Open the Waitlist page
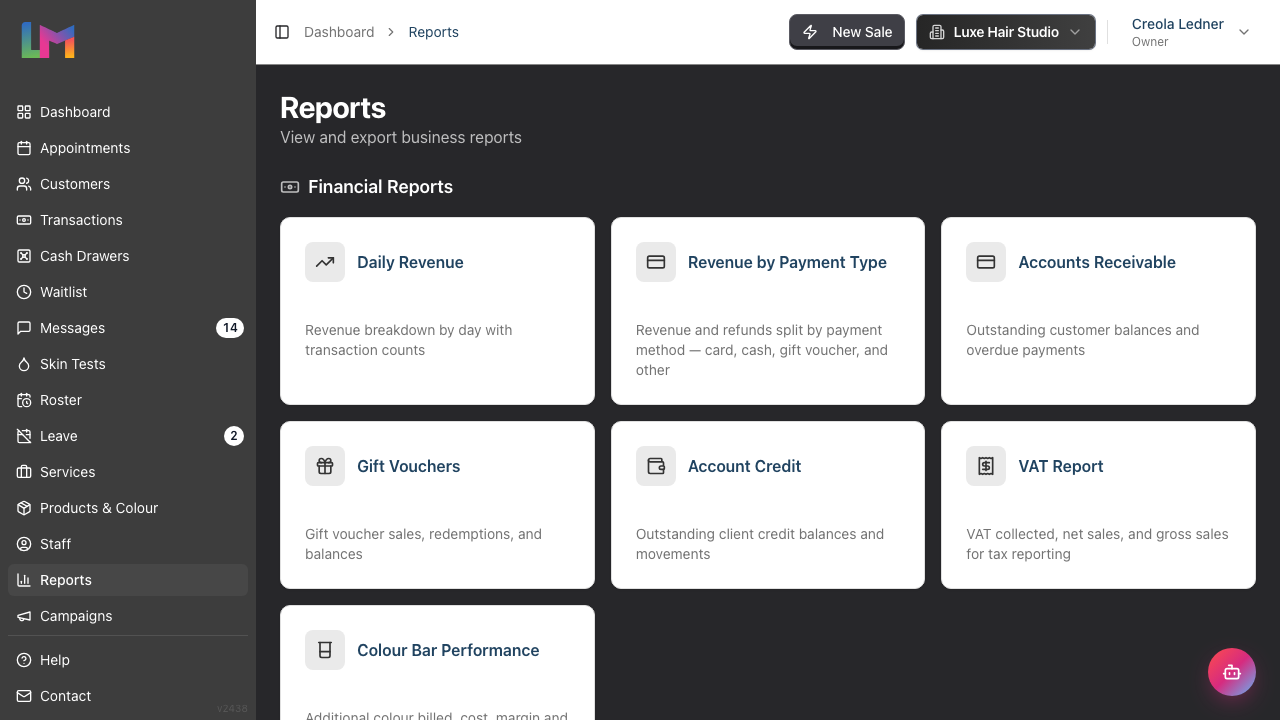 click(128, 292)
